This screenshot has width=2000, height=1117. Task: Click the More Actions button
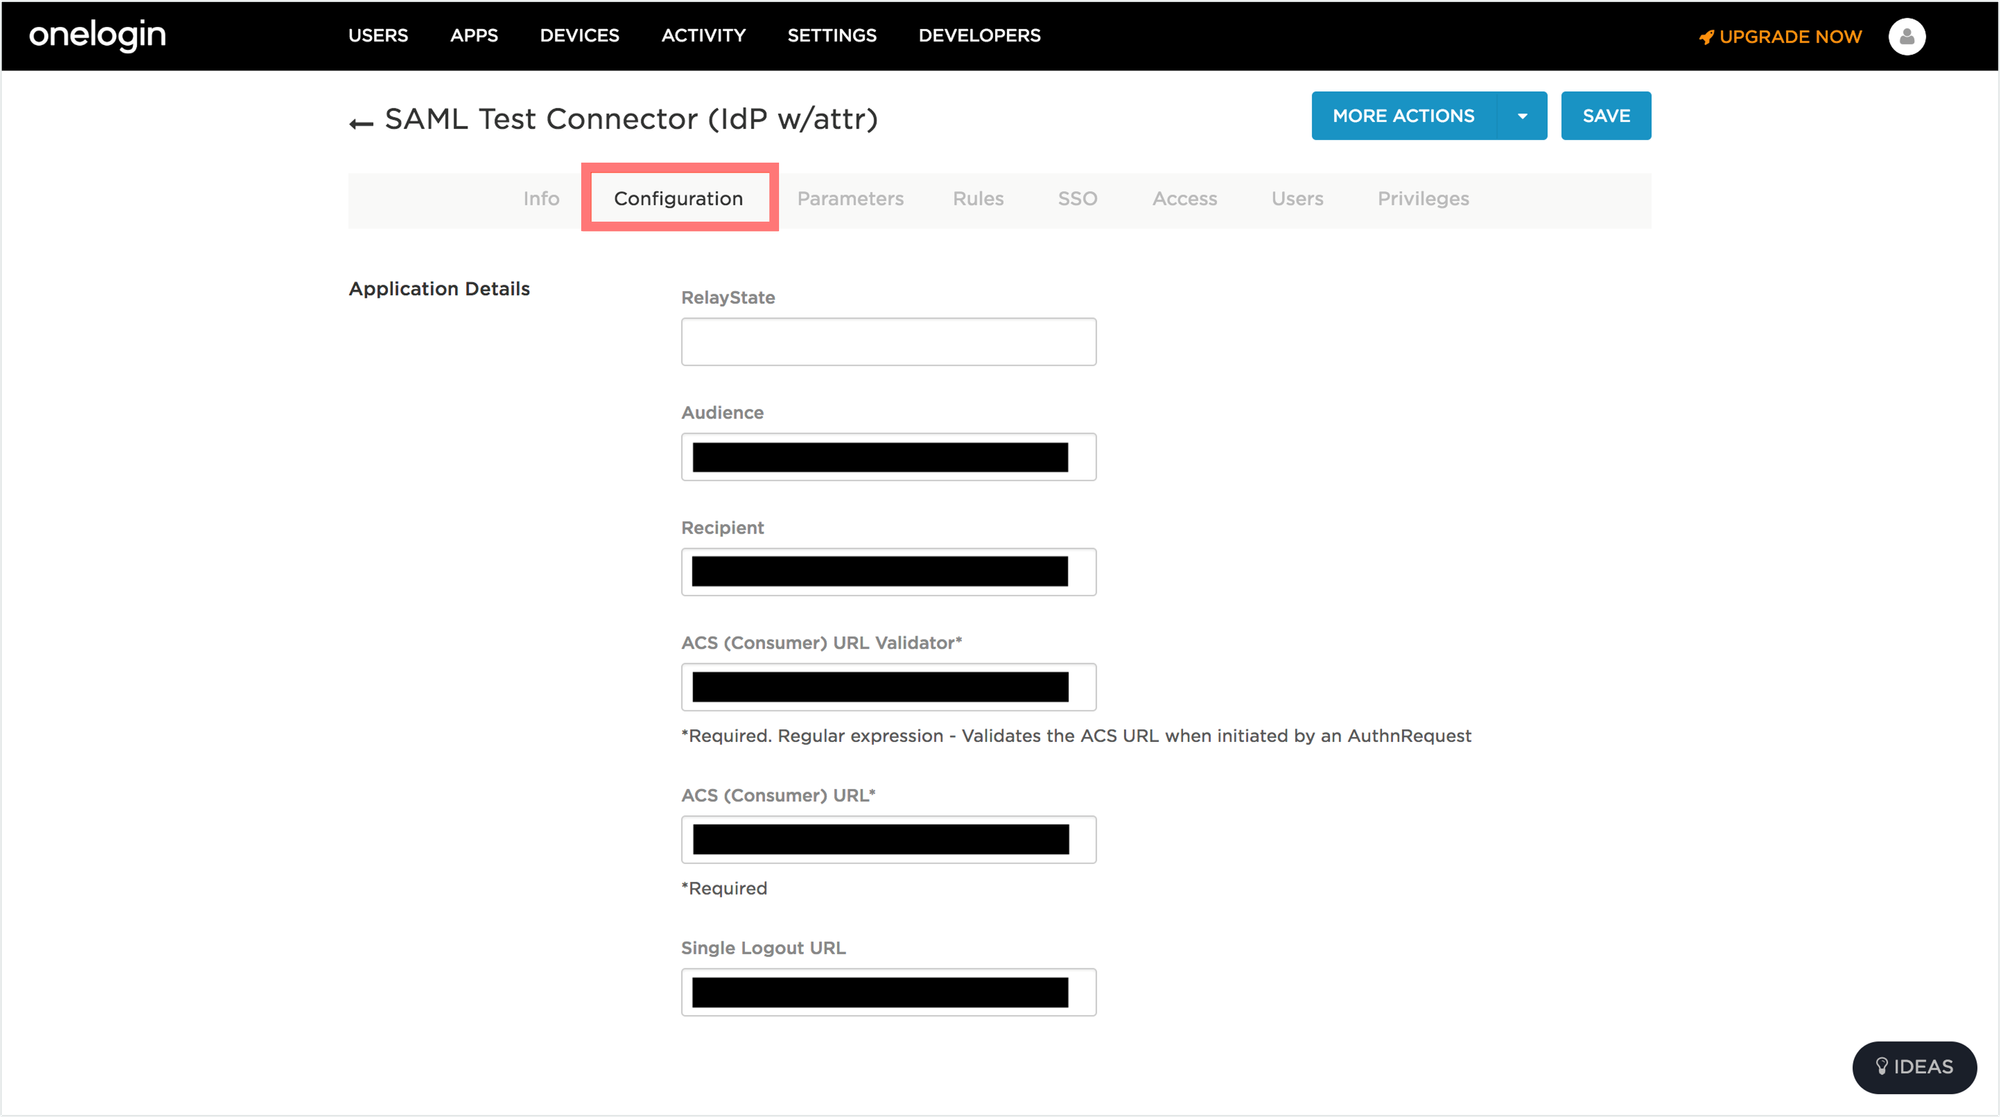point(1404,116)
